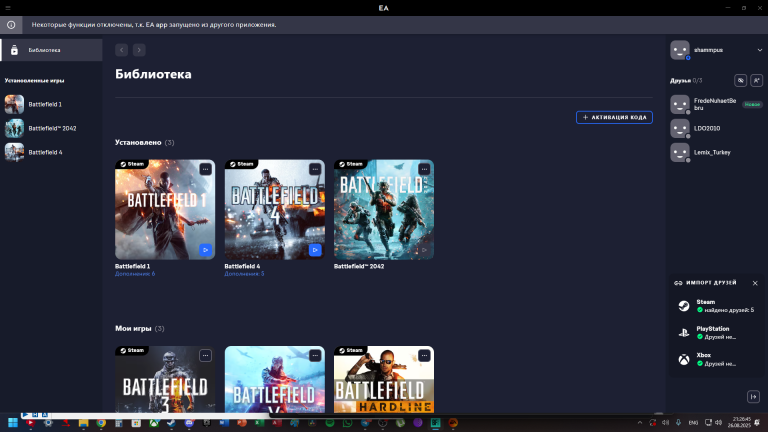Open the hamburger menu in title bar

pos(8,8)
